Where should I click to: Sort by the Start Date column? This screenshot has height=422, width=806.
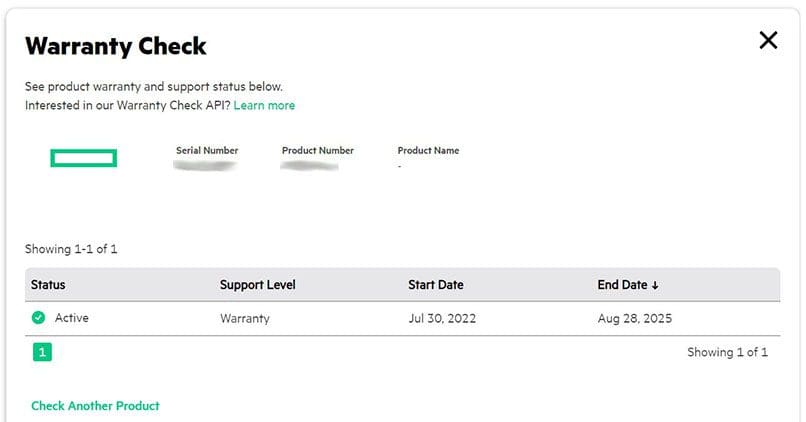[x=436, y=285]
